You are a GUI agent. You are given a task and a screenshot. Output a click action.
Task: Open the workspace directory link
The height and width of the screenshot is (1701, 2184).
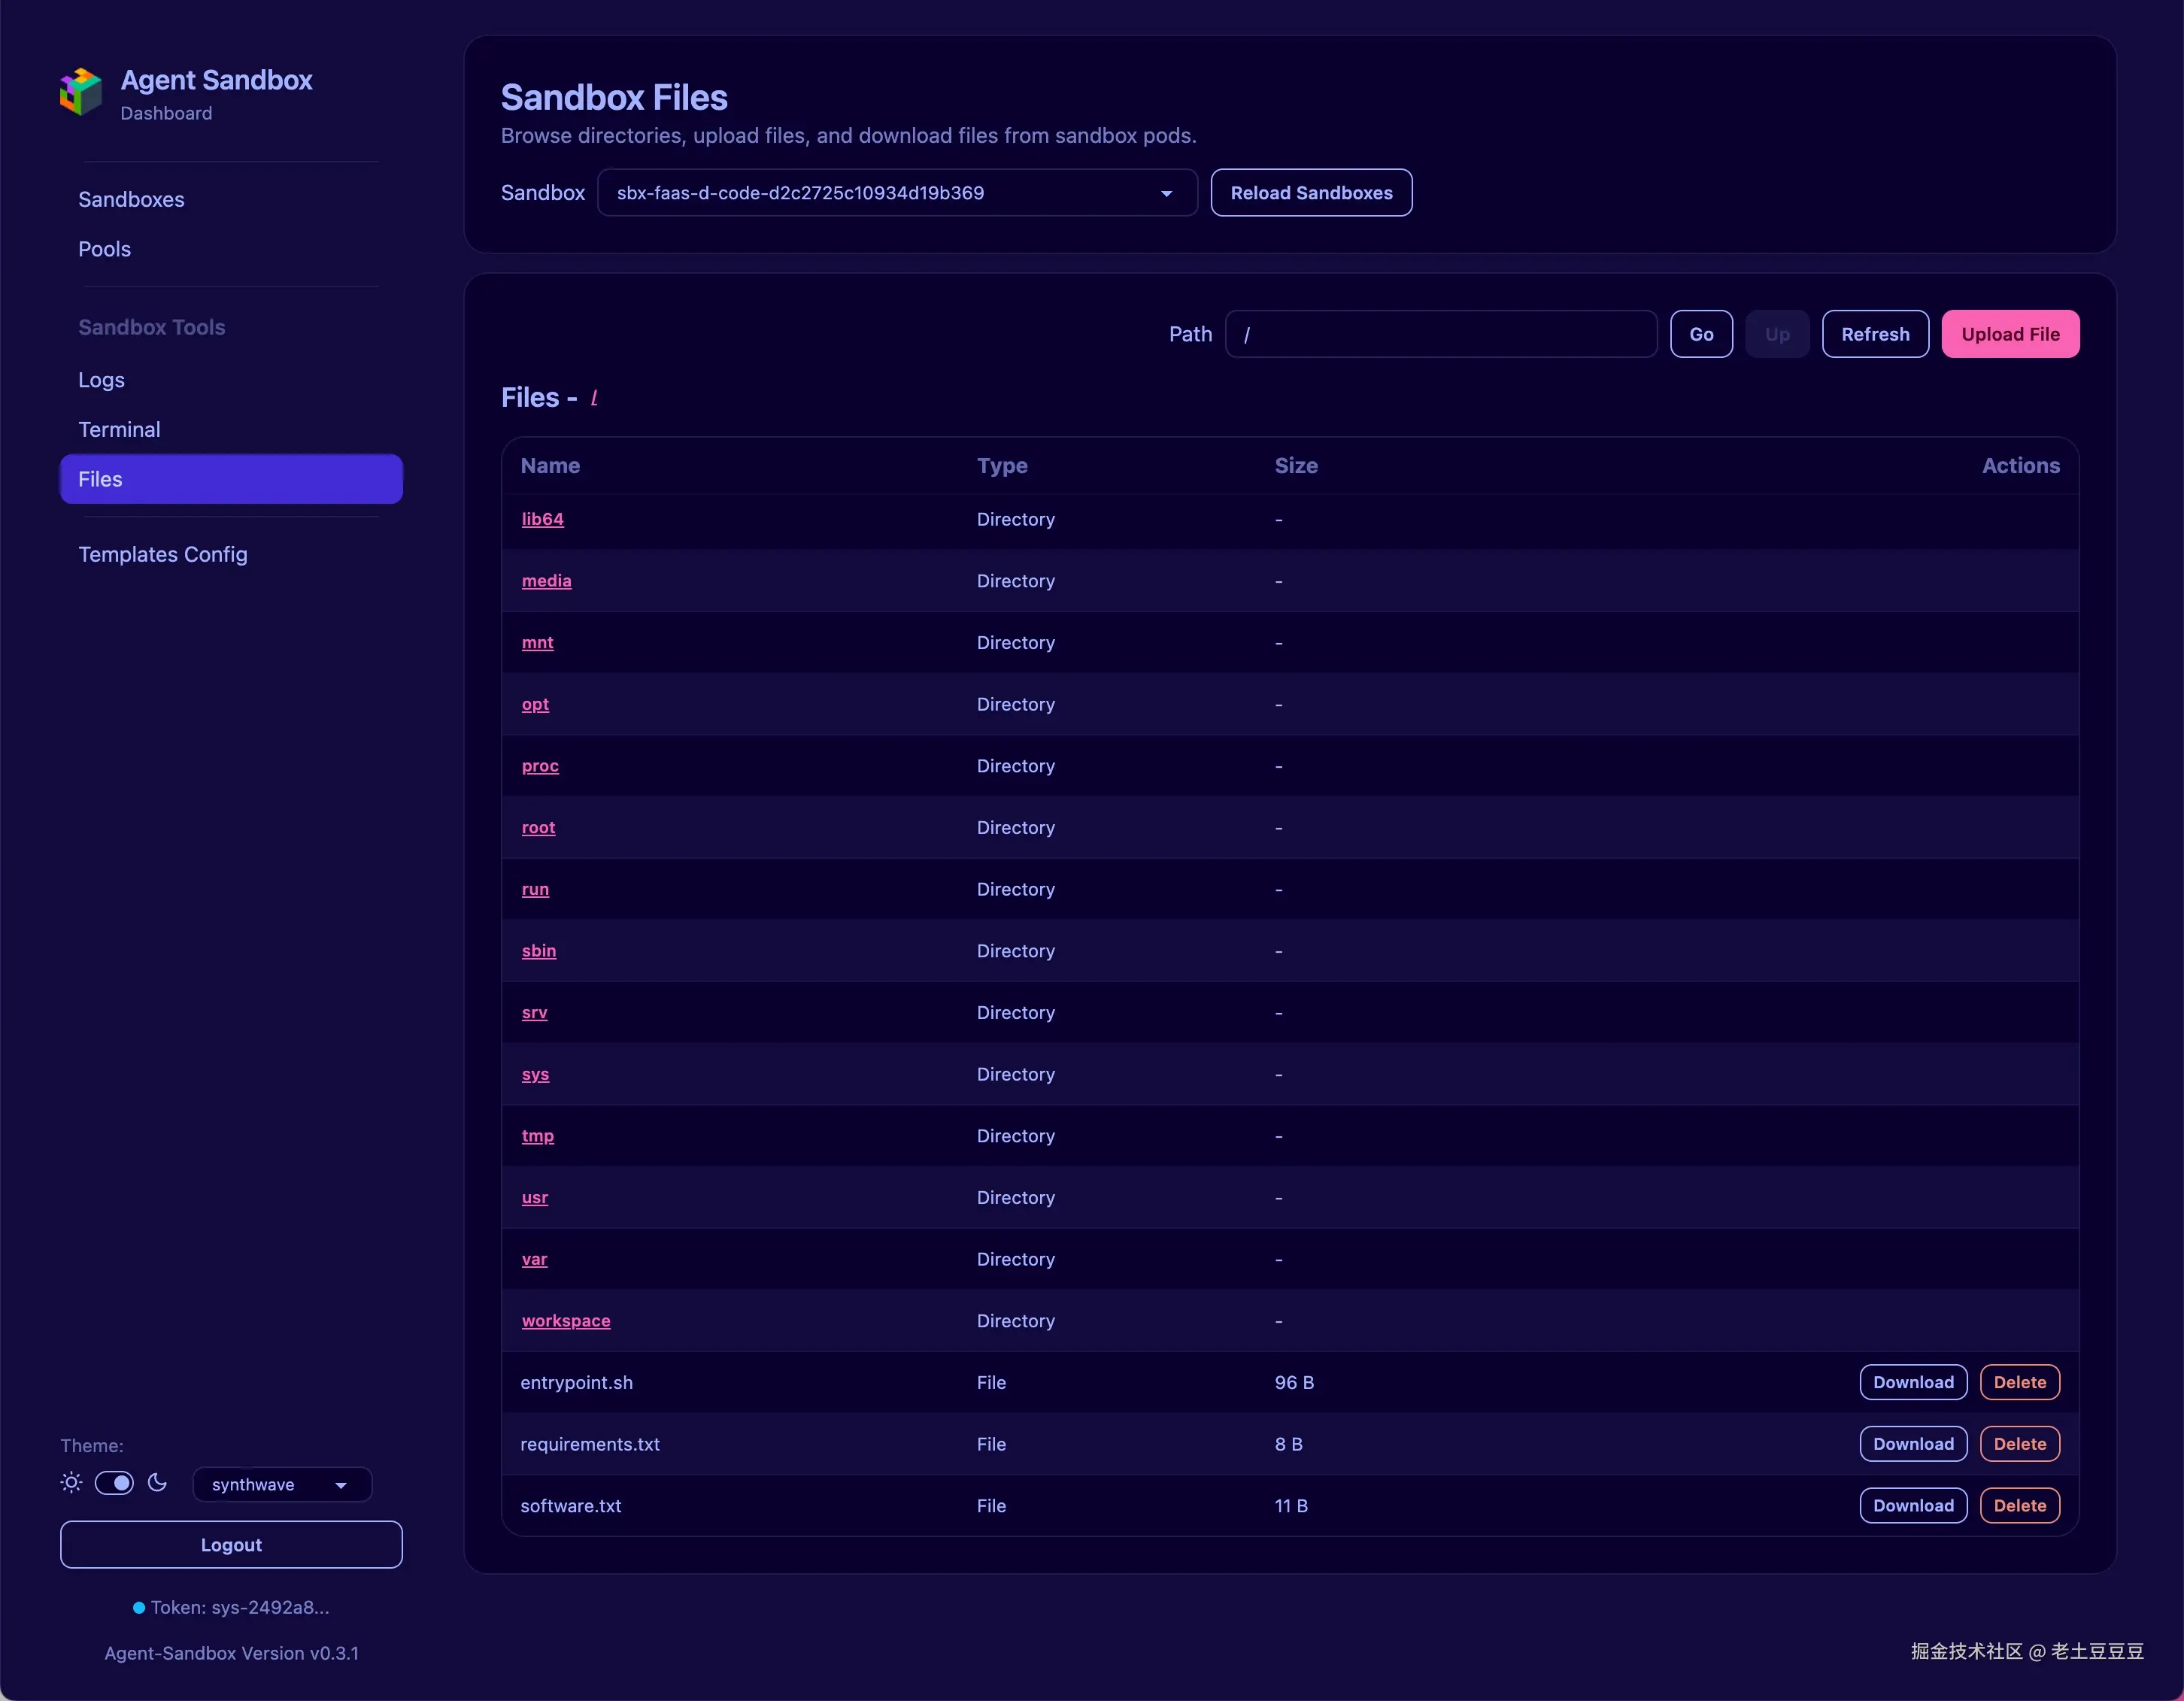[x=566, y=1321]
